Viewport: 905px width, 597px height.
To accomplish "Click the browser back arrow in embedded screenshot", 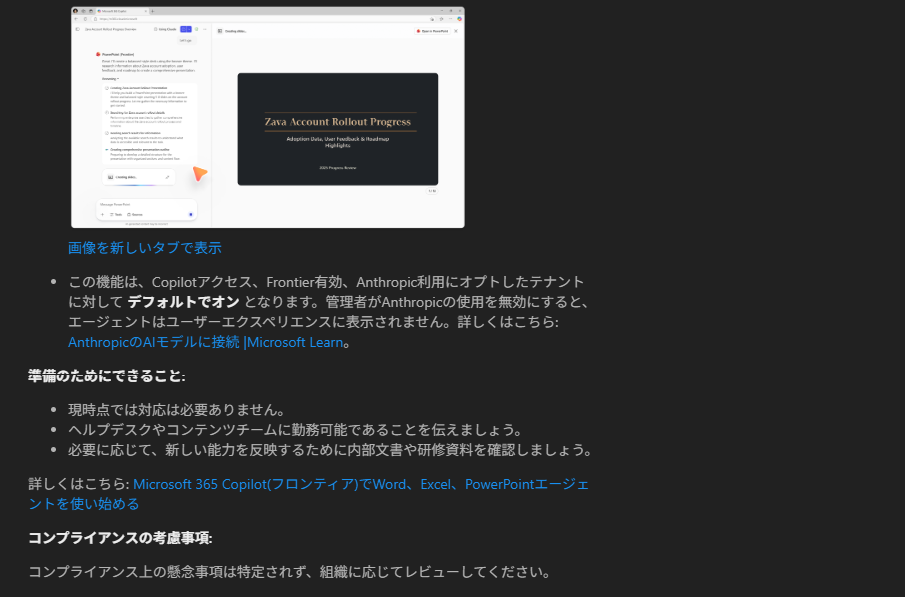I will (78, 18).
